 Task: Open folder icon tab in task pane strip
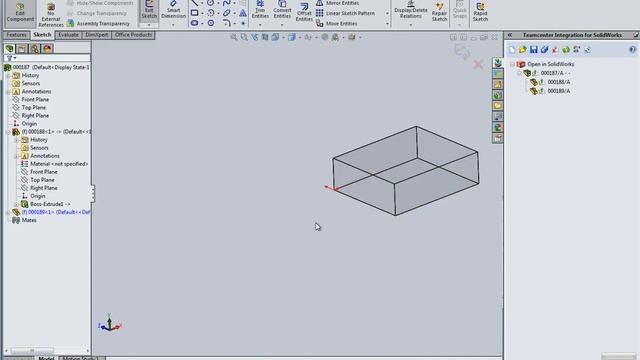(x=498, y=106)
